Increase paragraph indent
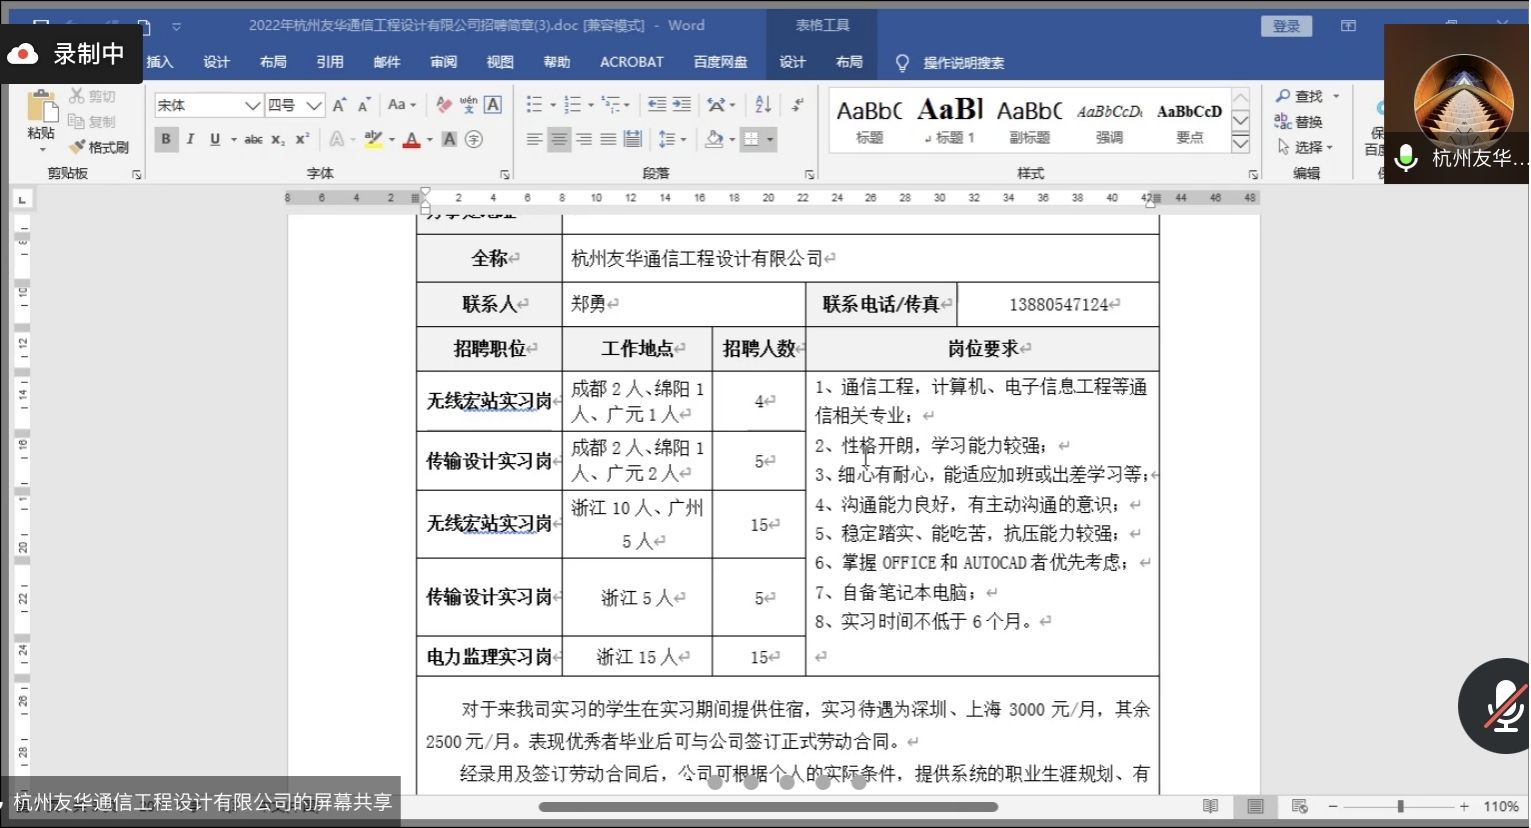Image resolution: width=1531 pixels, height=828 pixels. [682, 105]
